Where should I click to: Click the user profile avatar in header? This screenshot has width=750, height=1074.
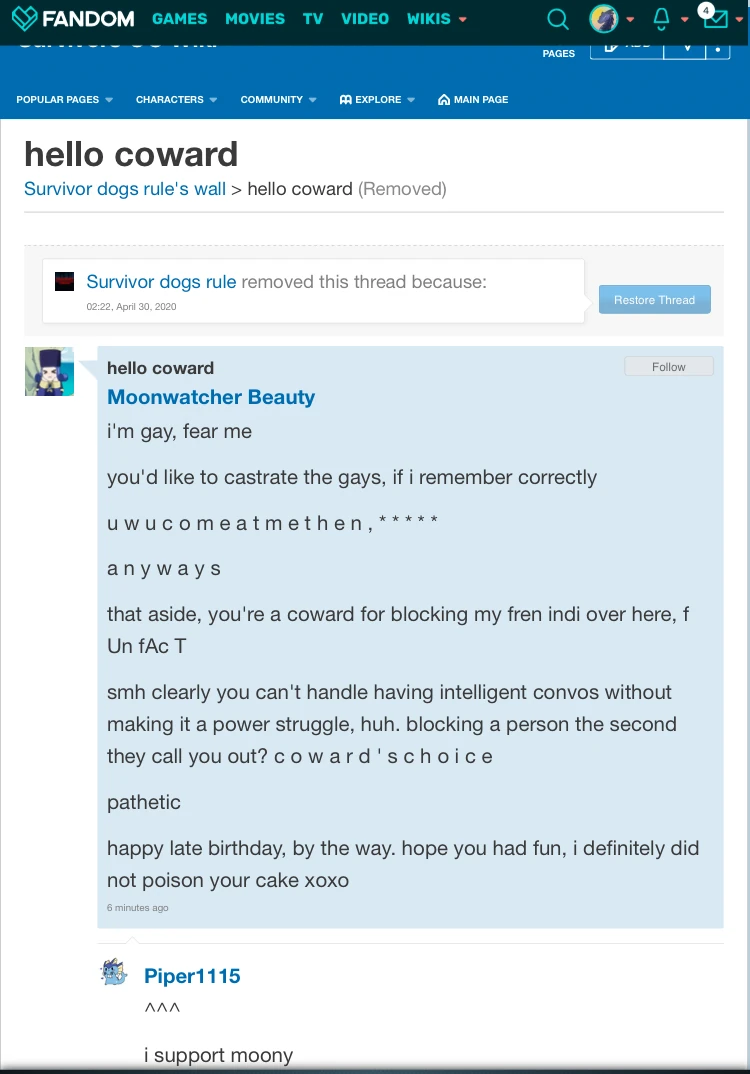click(603, 18)
